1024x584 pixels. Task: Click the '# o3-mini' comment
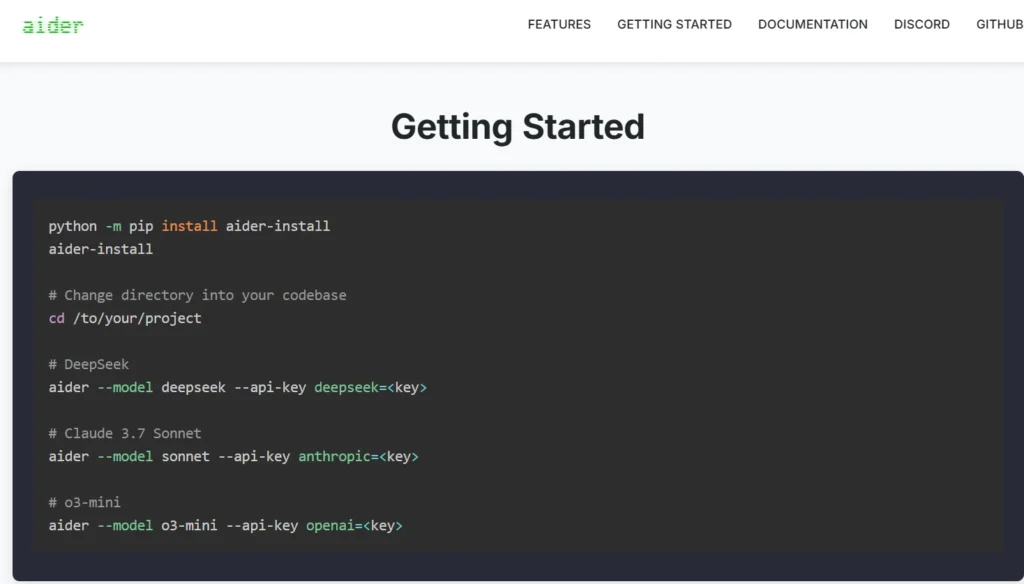[x=84, y=502]
